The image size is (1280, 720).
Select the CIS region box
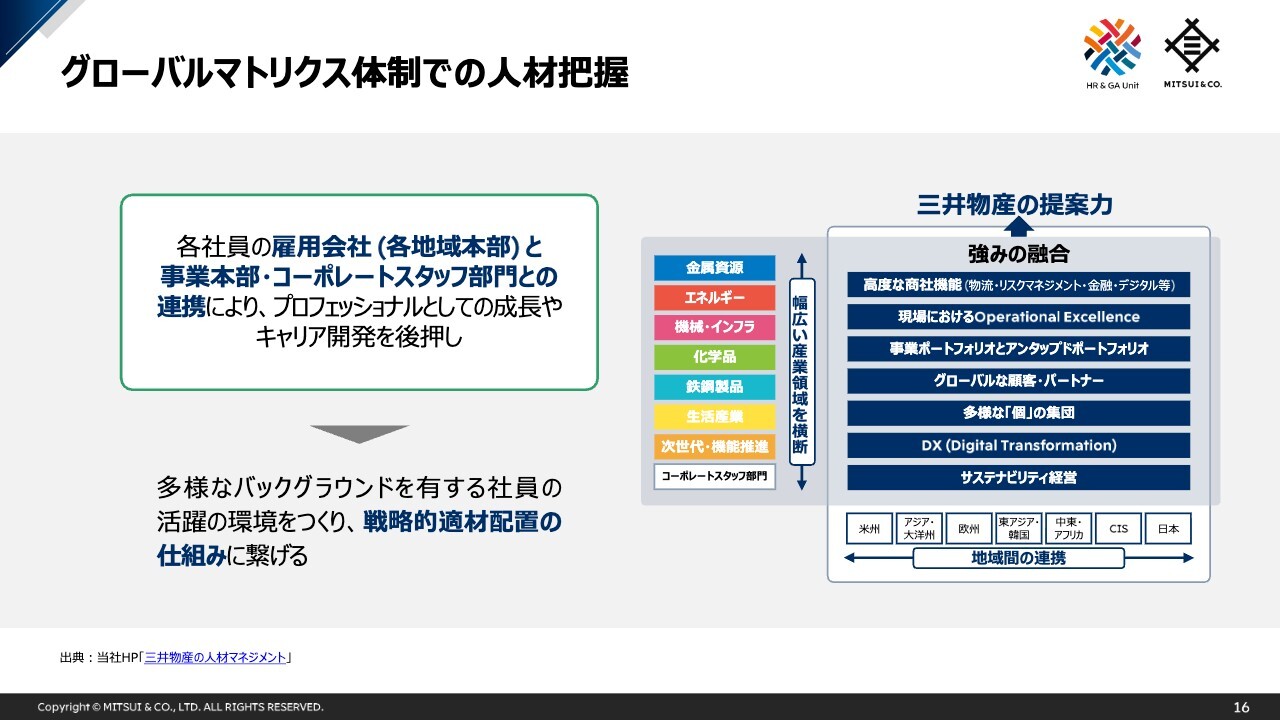coord(1118,529)
